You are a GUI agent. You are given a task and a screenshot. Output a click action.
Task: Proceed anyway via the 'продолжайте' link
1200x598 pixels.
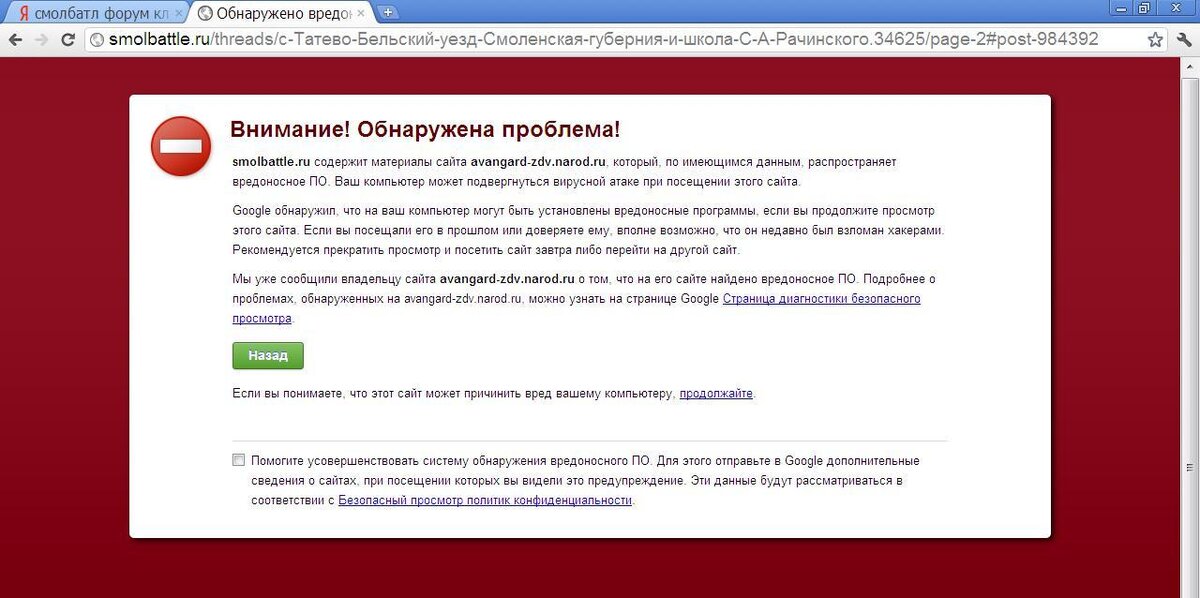click(716, 394)
